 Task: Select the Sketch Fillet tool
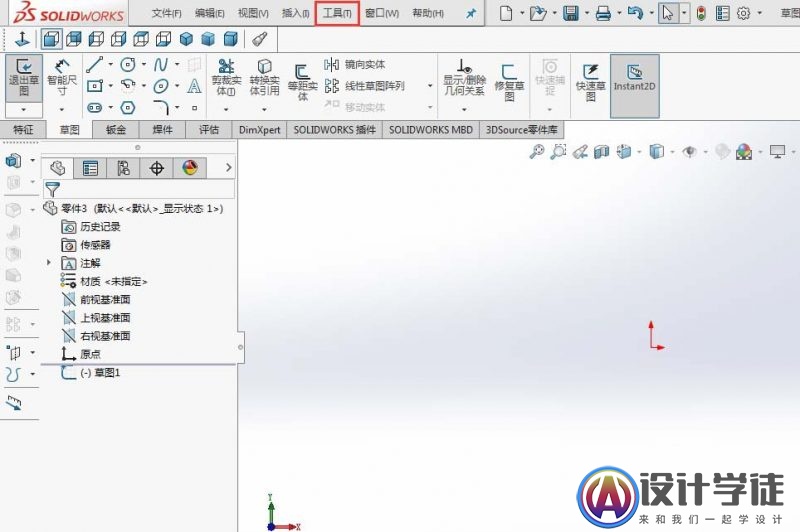[161, 108]
